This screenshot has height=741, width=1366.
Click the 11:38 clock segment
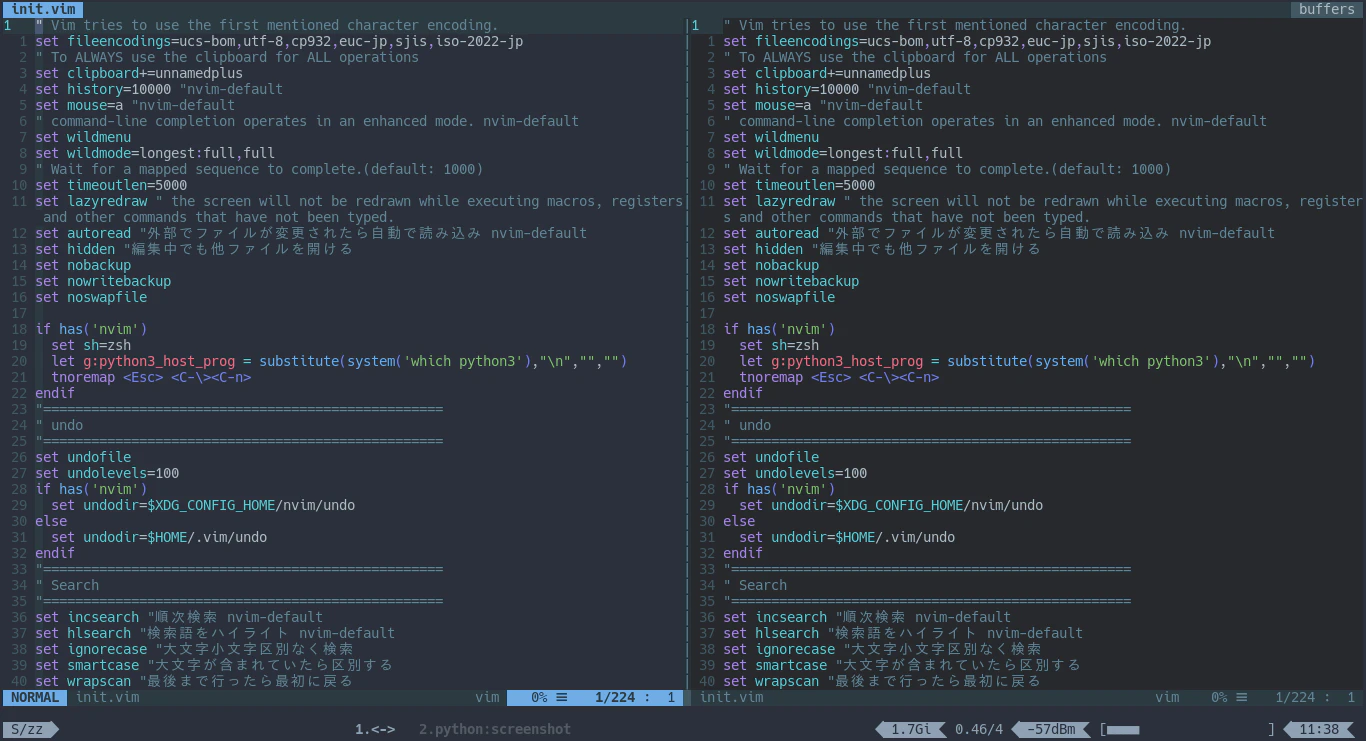point(1320,729)
